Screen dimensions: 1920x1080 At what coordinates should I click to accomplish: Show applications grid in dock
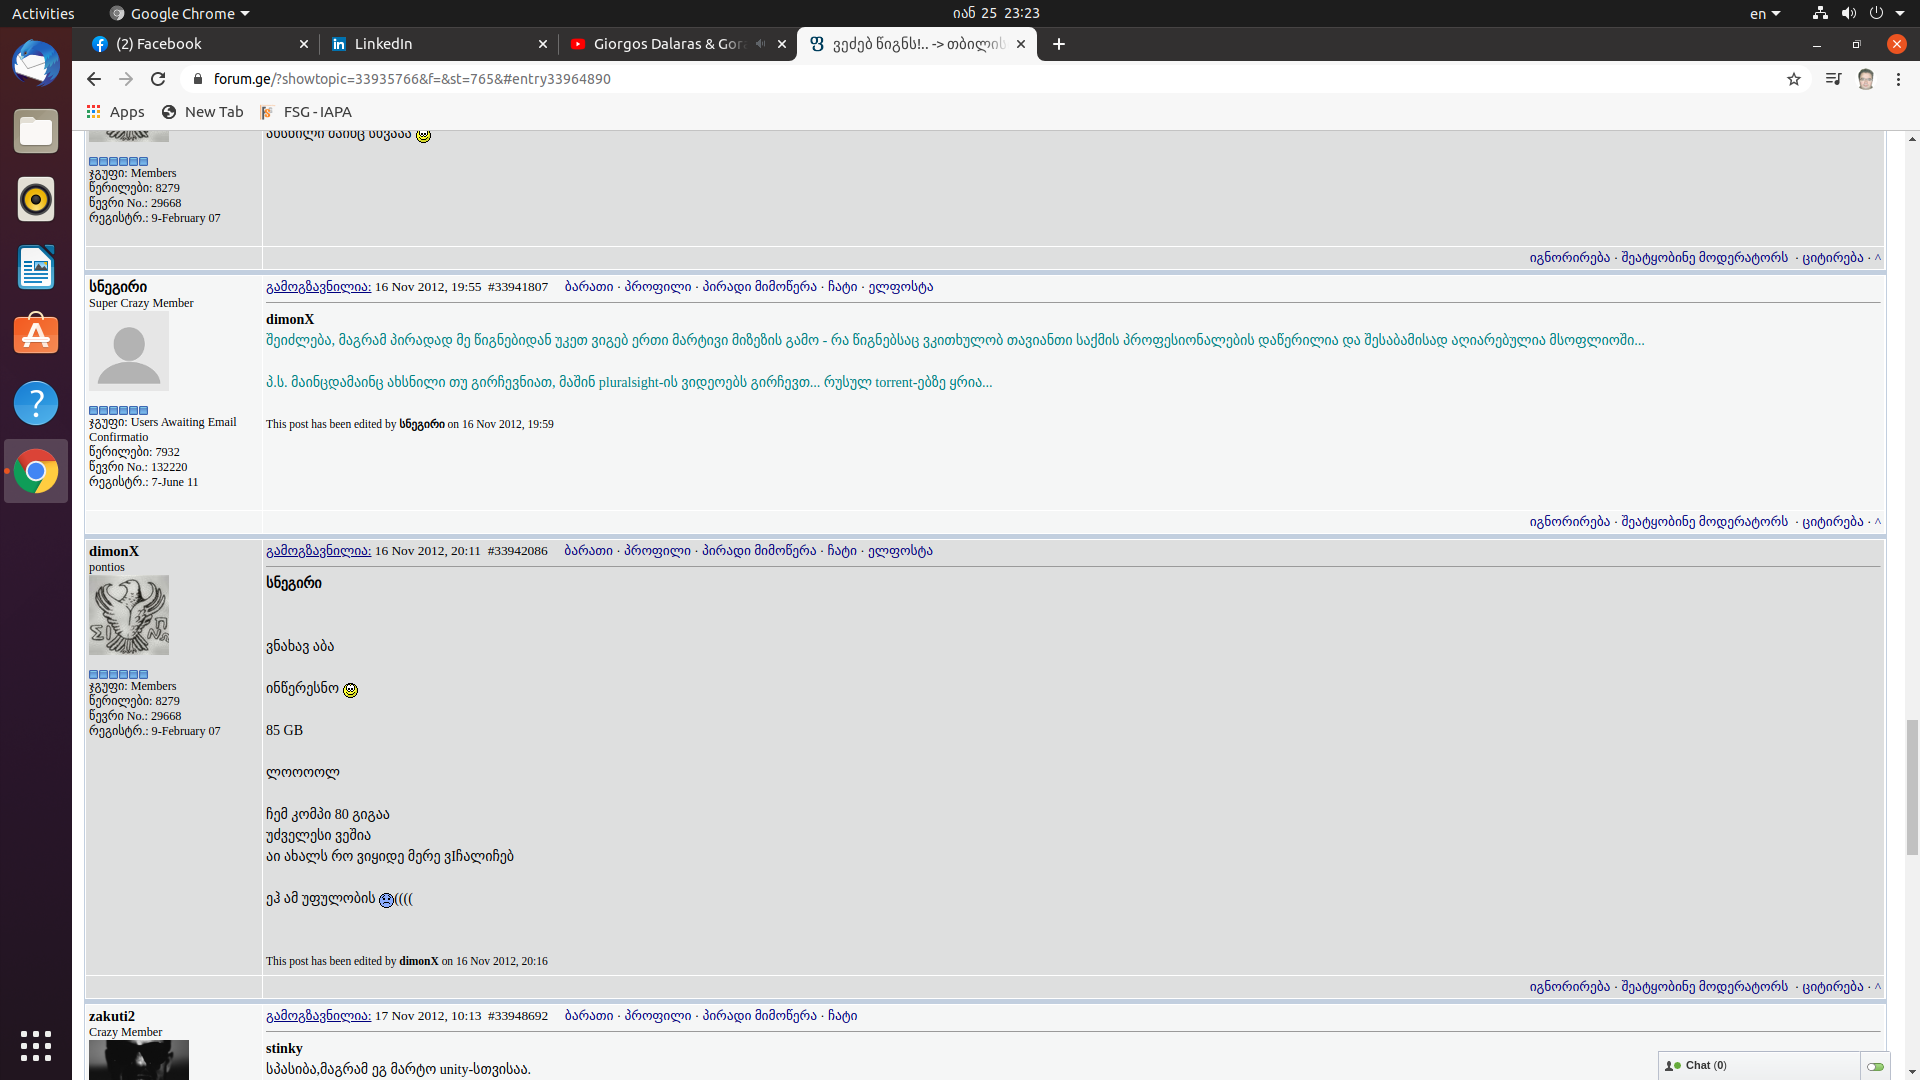coord(36,1046)
